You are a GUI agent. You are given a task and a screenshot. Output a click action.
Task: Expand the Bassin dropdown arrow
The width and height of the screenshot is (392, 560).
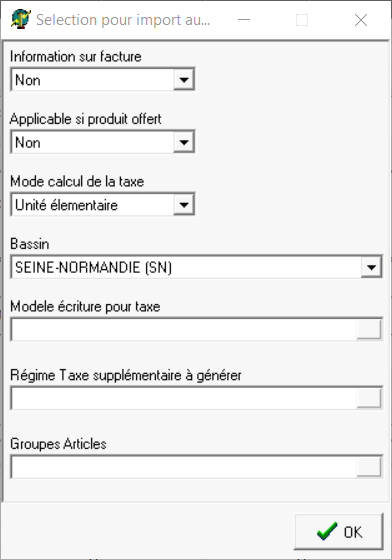click(371, 267)
